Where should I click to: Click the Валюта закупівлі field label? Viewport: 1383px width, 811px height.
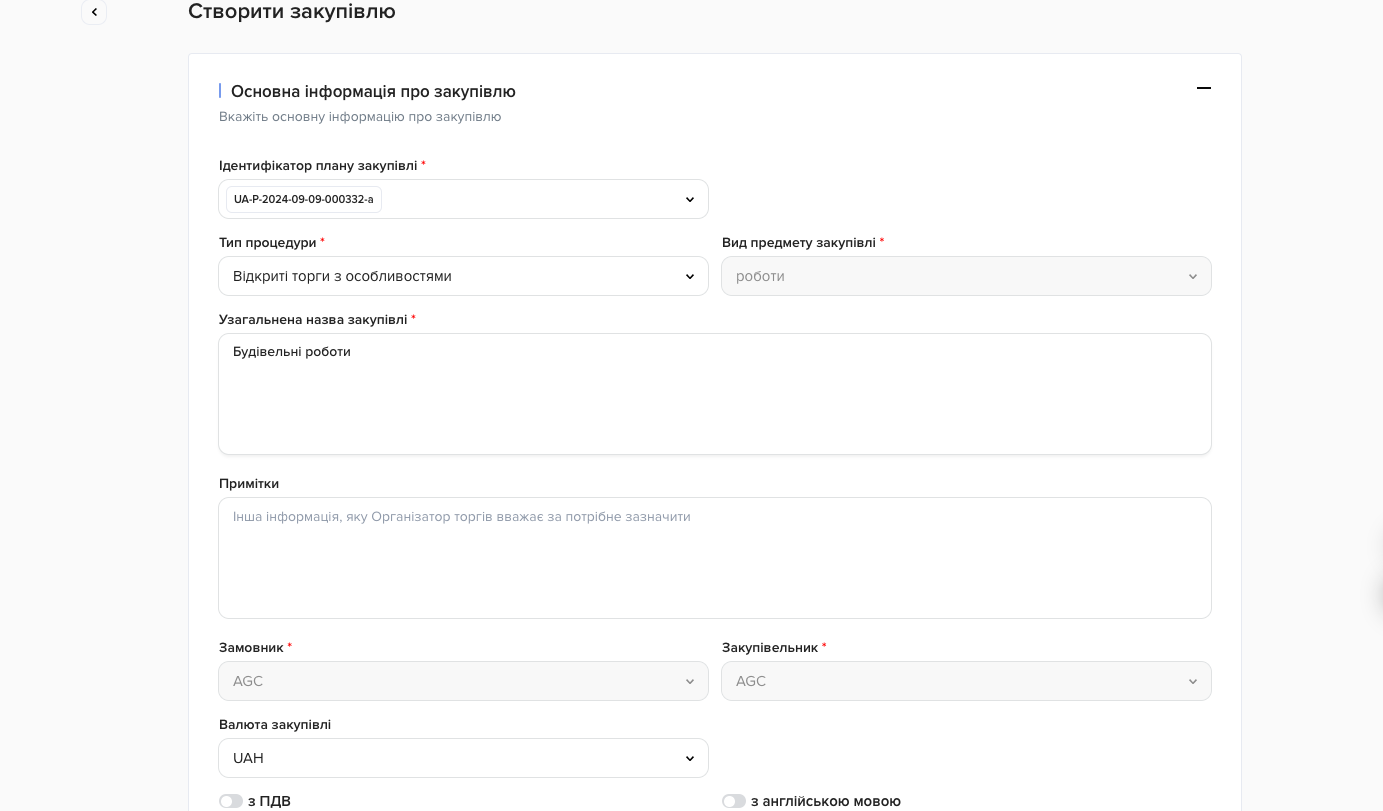click(x=275, y=724)
